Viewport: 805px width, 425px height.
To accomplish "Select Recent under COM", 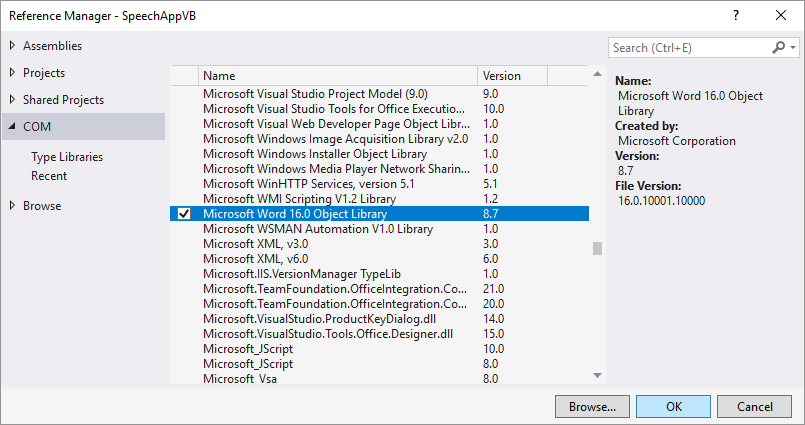I will point(49,176).
